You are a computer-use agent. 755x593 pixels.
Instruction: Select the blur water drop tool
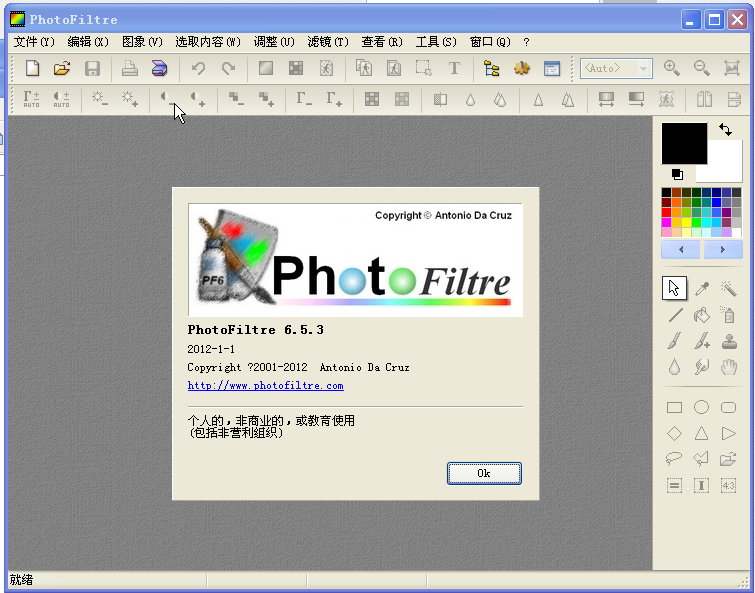click(675, 367)
